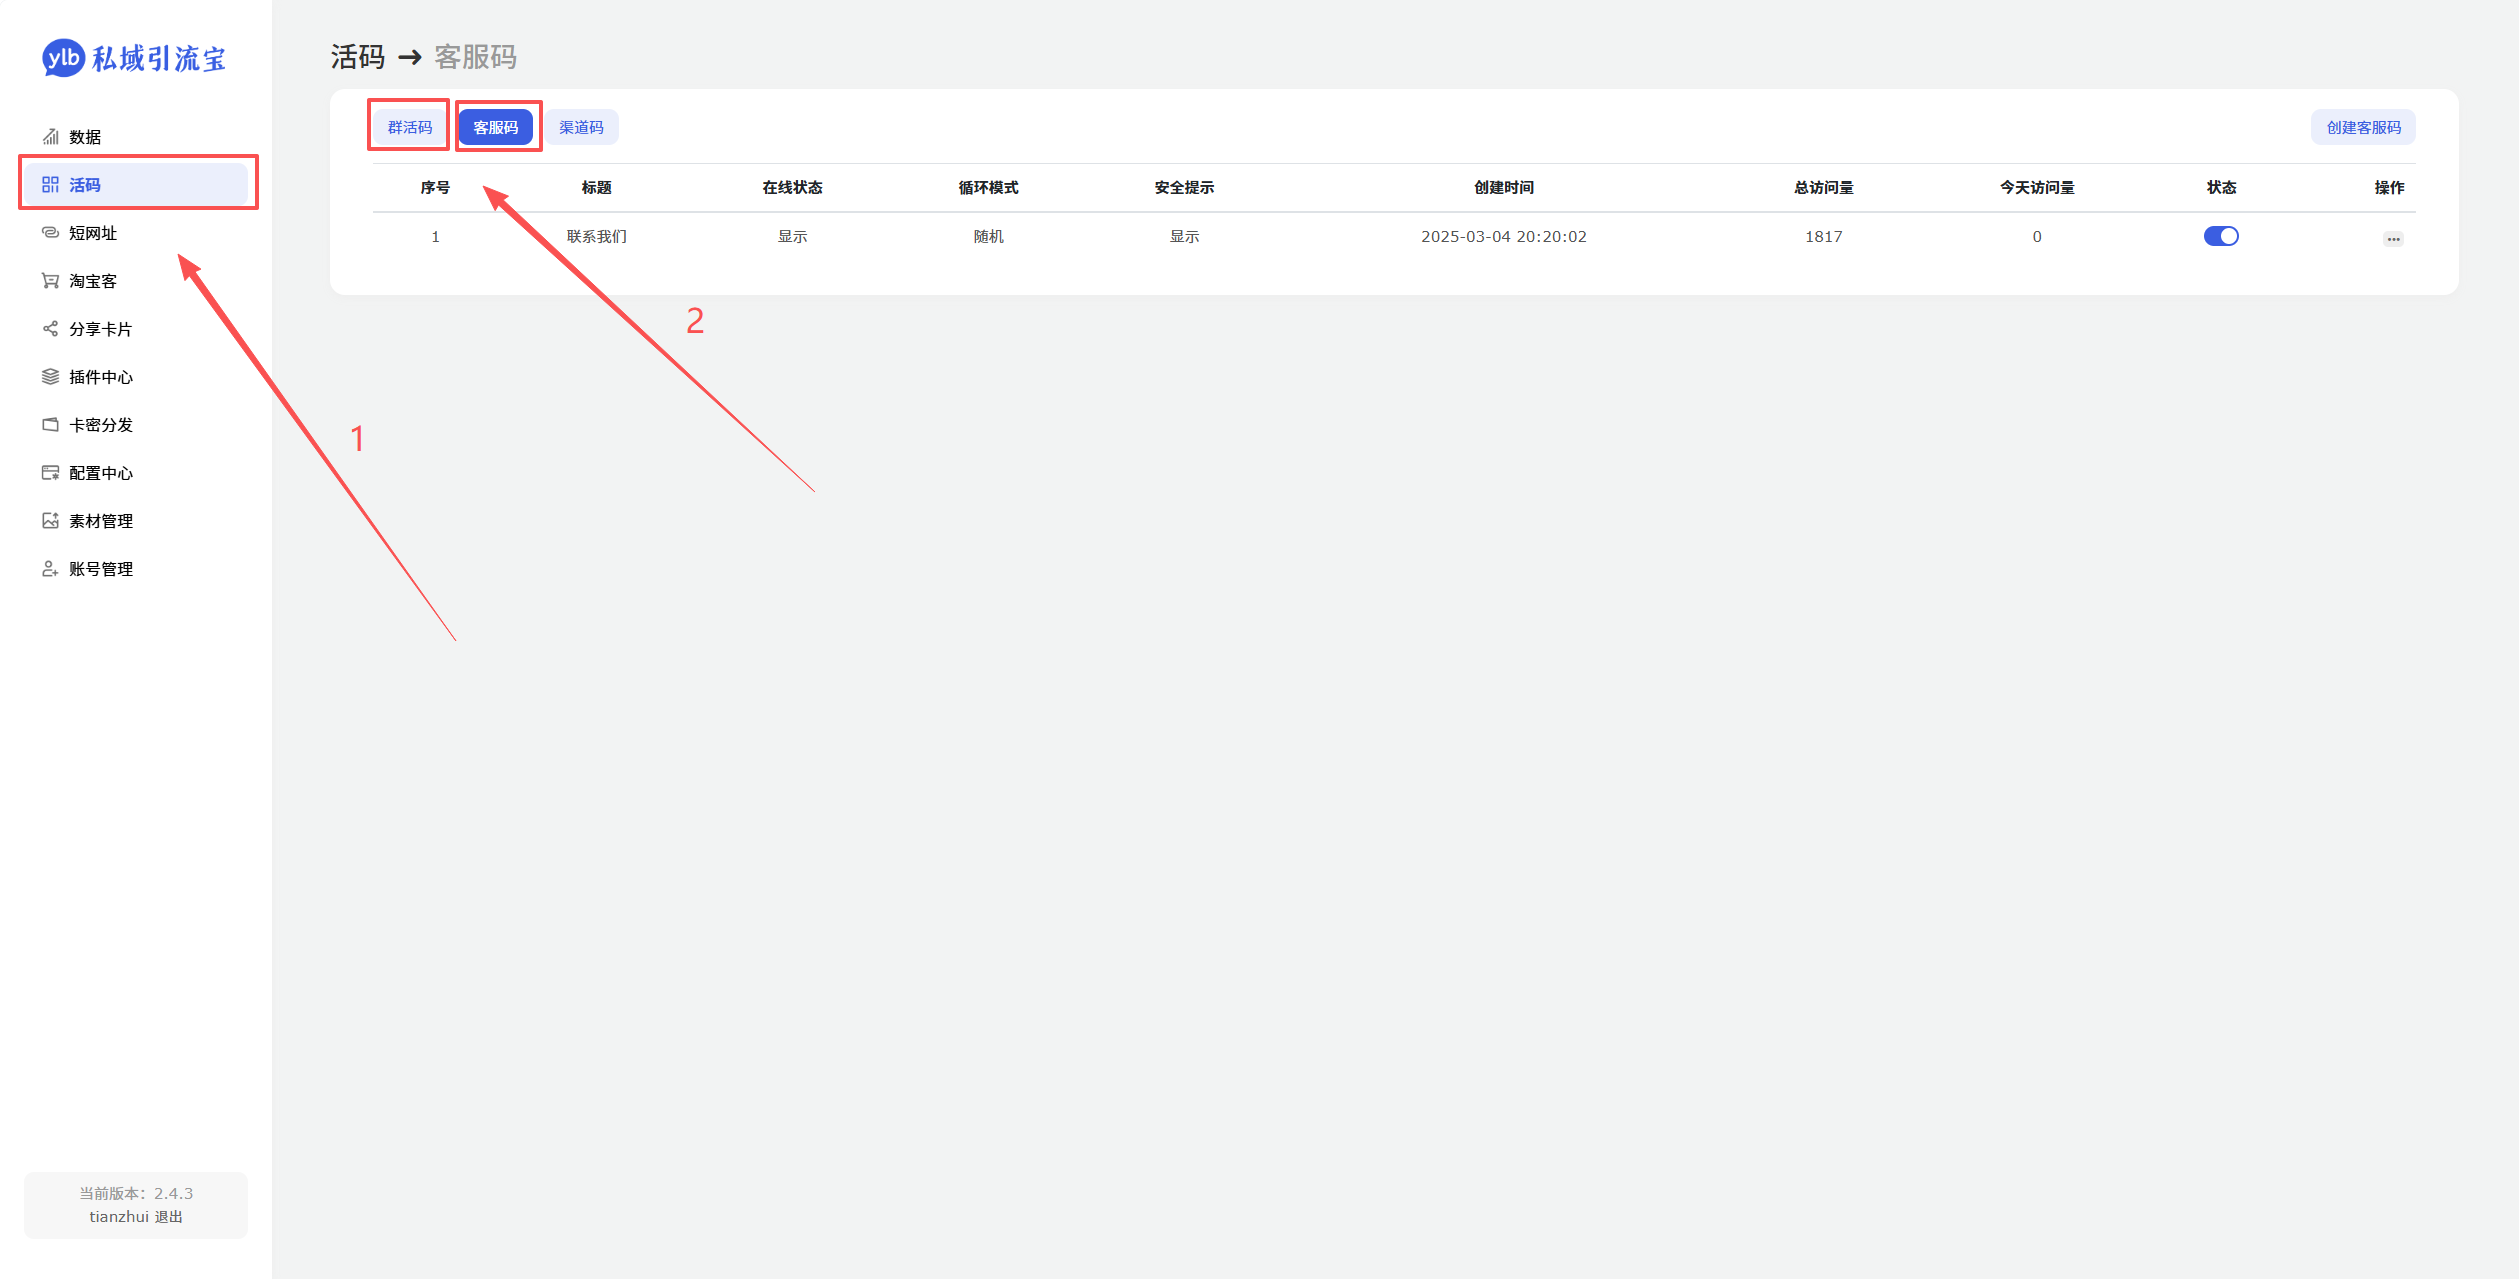2519x1279 pixels.
Task: Click the 私域引流宝 logo
Action: click(x=134, y=58)
